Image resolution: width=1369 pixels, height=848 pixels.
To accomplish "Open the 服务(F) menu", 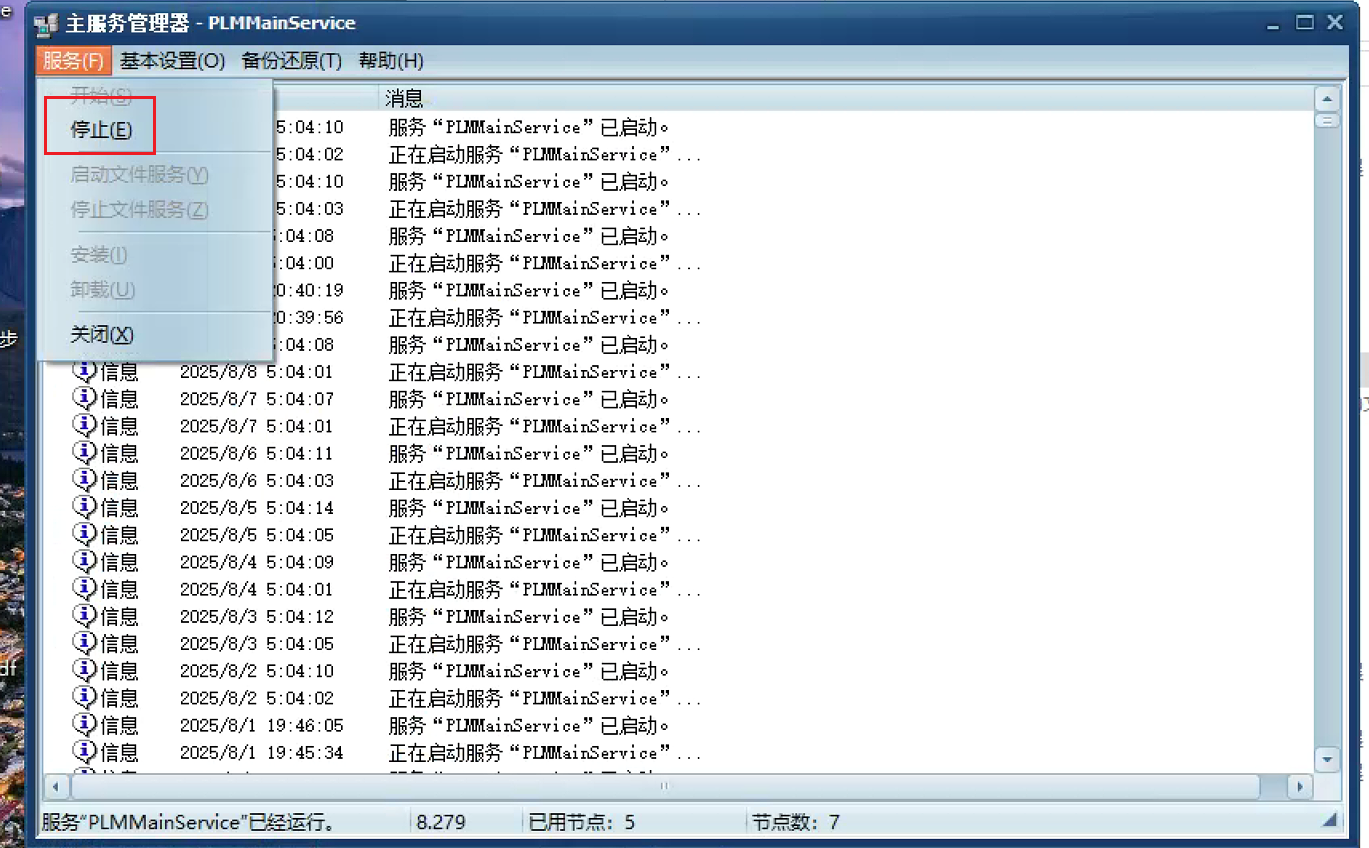I will click(74, 61).
